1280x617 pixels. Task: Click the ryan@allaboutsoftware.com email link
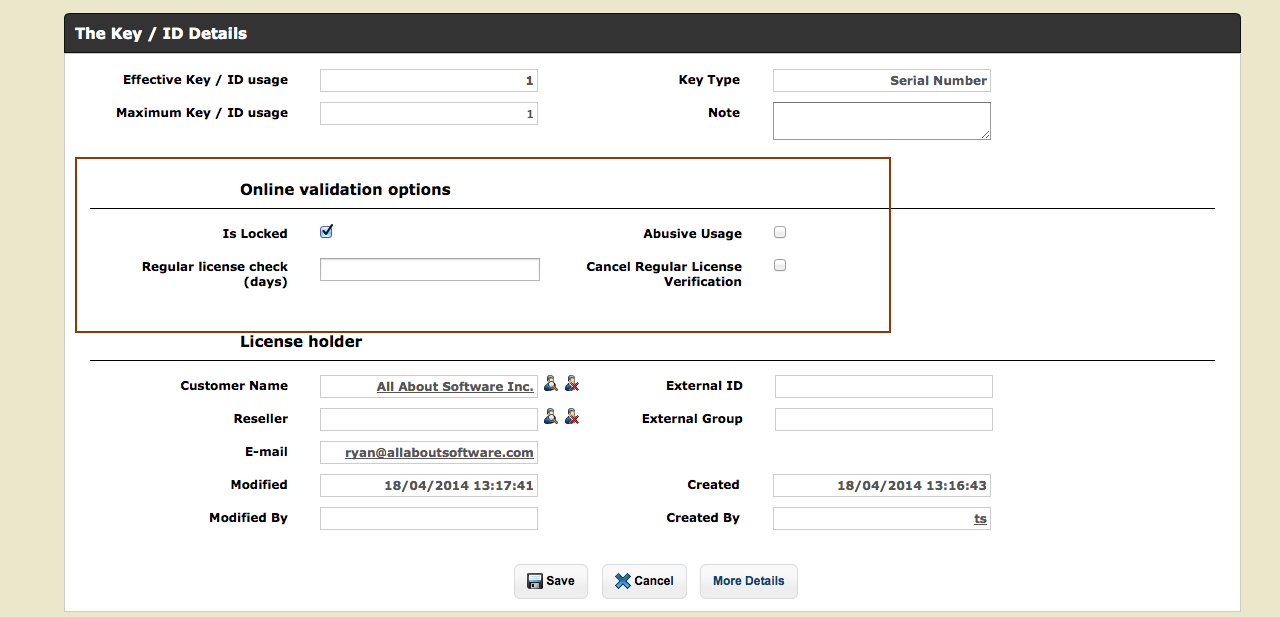[x=439, y=453]
